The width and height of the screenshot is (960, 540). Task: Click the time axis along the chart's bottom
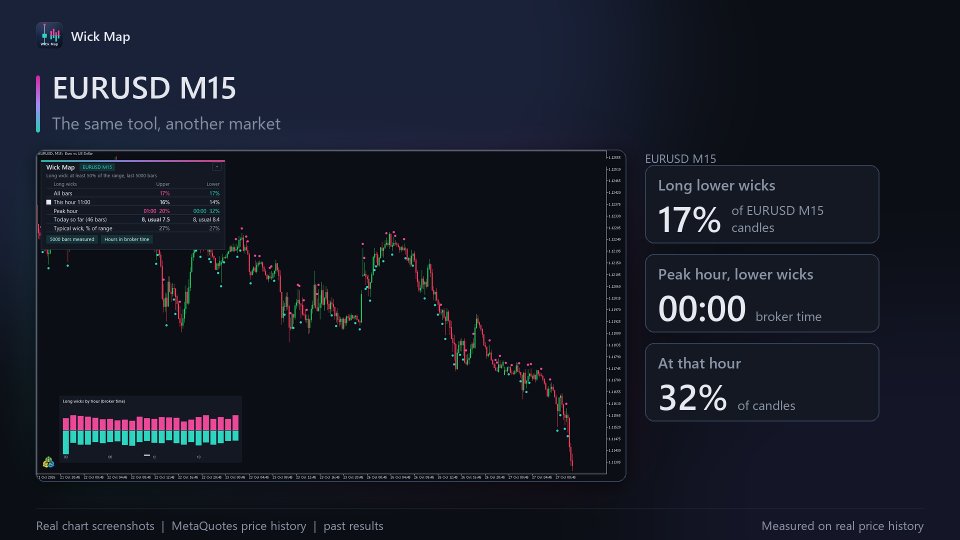click(x=306, y=477)
